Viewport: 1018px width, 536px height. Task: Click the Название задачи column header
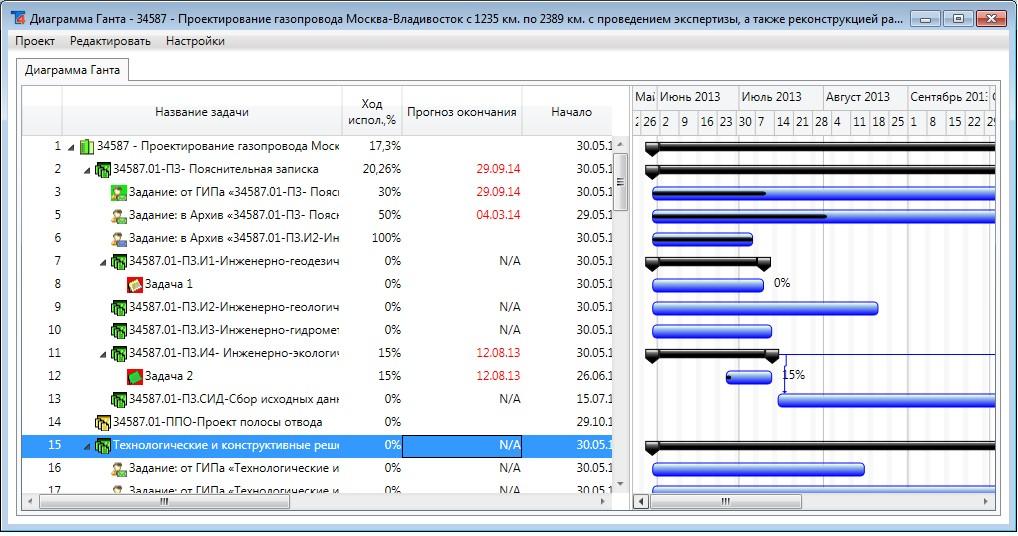(201, 112)
